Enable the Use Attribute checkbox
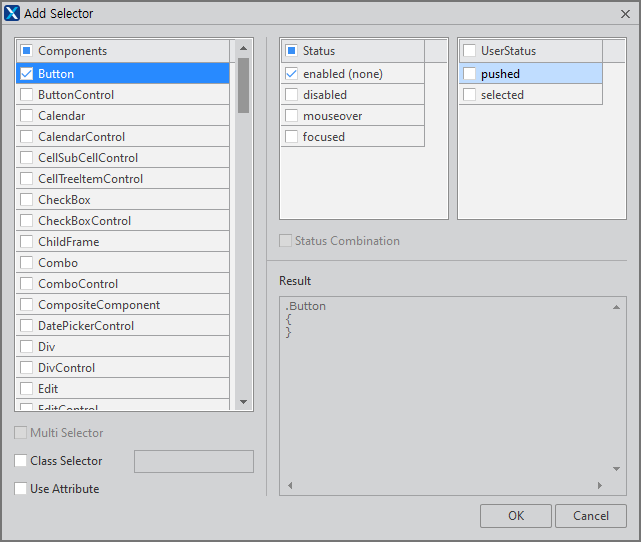 pyautogui.click(x=21, y=489)
